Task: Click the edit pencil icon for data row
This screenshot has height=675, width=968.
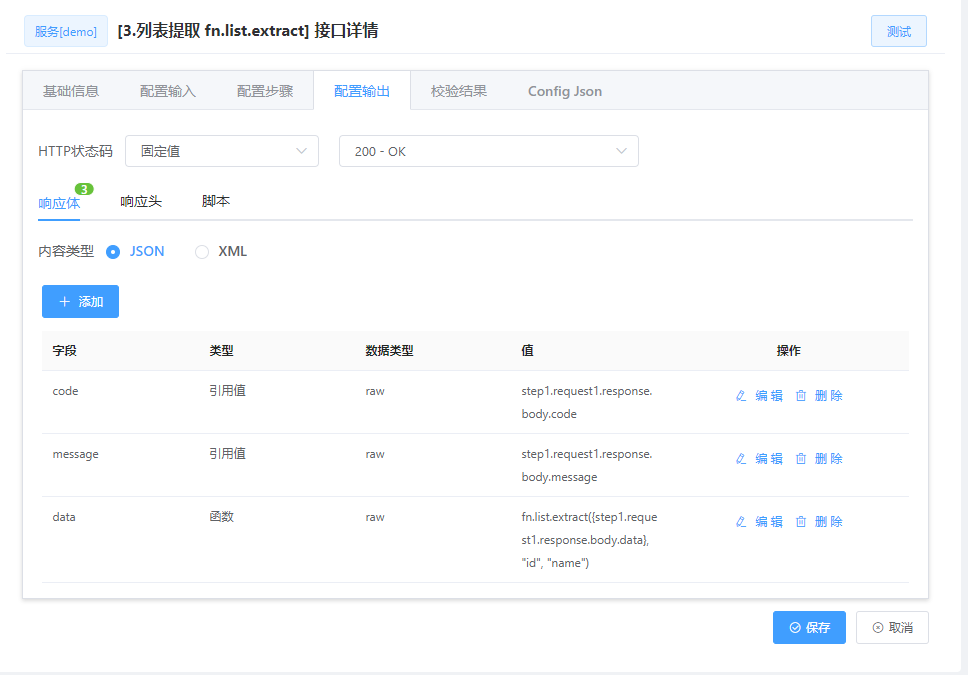Action: pyautogui.click(x=738, y=521)
